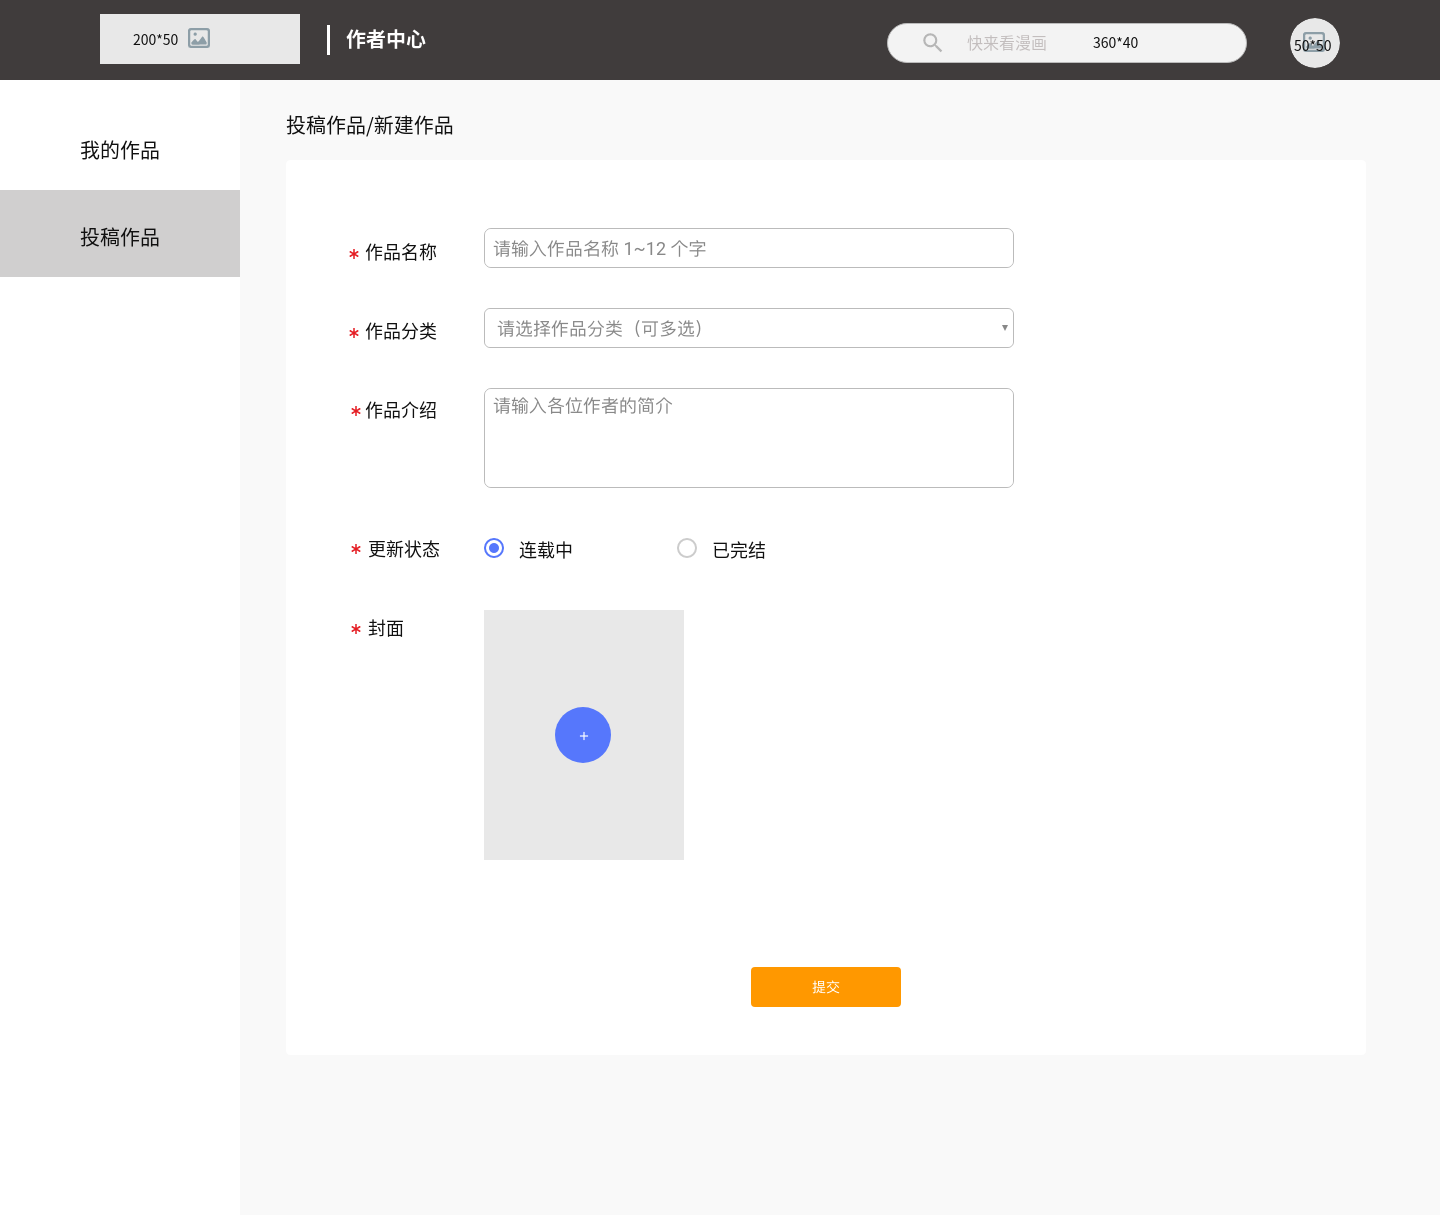Click the search magnifier icon
Screen dimensions: 1440x1215
click(x=932, y=42)
